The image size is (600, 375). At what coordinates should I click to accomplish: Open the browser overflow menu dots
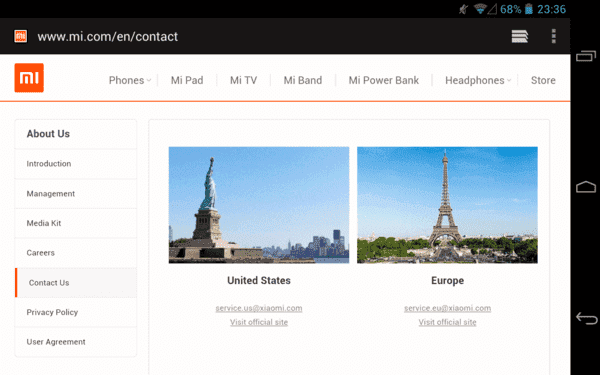click(x=553, y=36)
